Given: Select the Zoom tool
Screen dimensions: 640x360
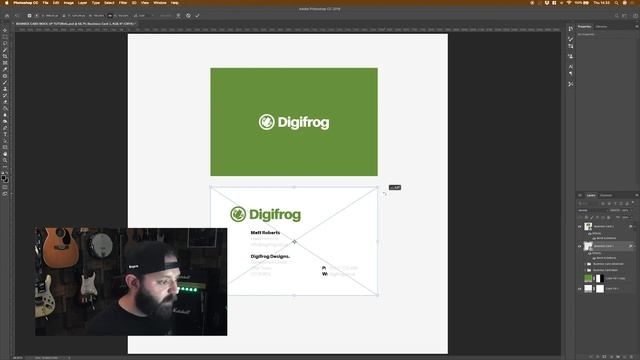Looking at the screenshot, I should click(5, 160).
